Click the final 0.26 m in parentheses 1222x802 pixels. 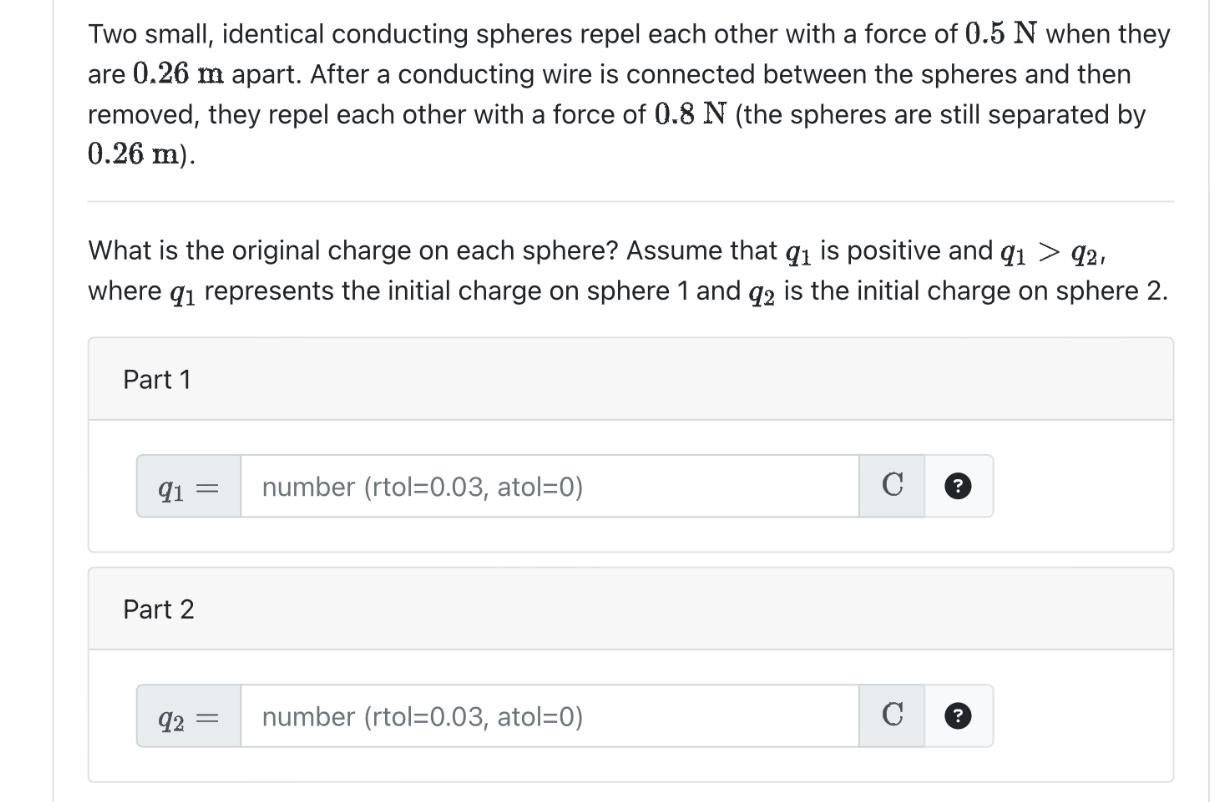135,155
